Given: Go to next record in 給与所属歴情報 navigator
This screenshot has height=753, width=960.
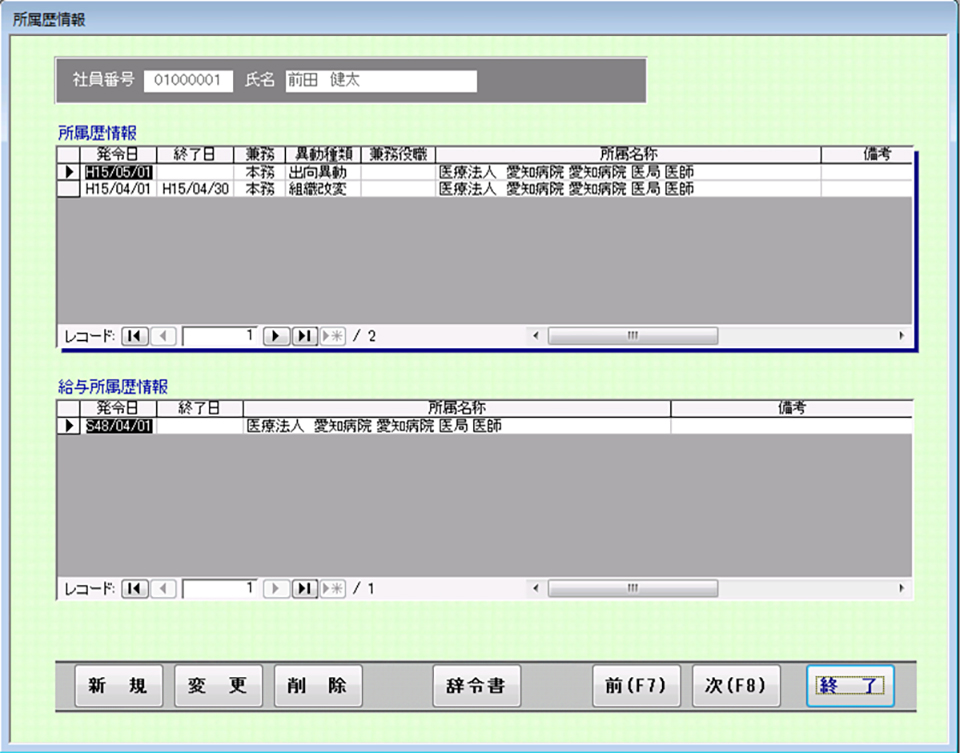Looking at the screenshot, I should pyautogui.click(x=276, y=589).
